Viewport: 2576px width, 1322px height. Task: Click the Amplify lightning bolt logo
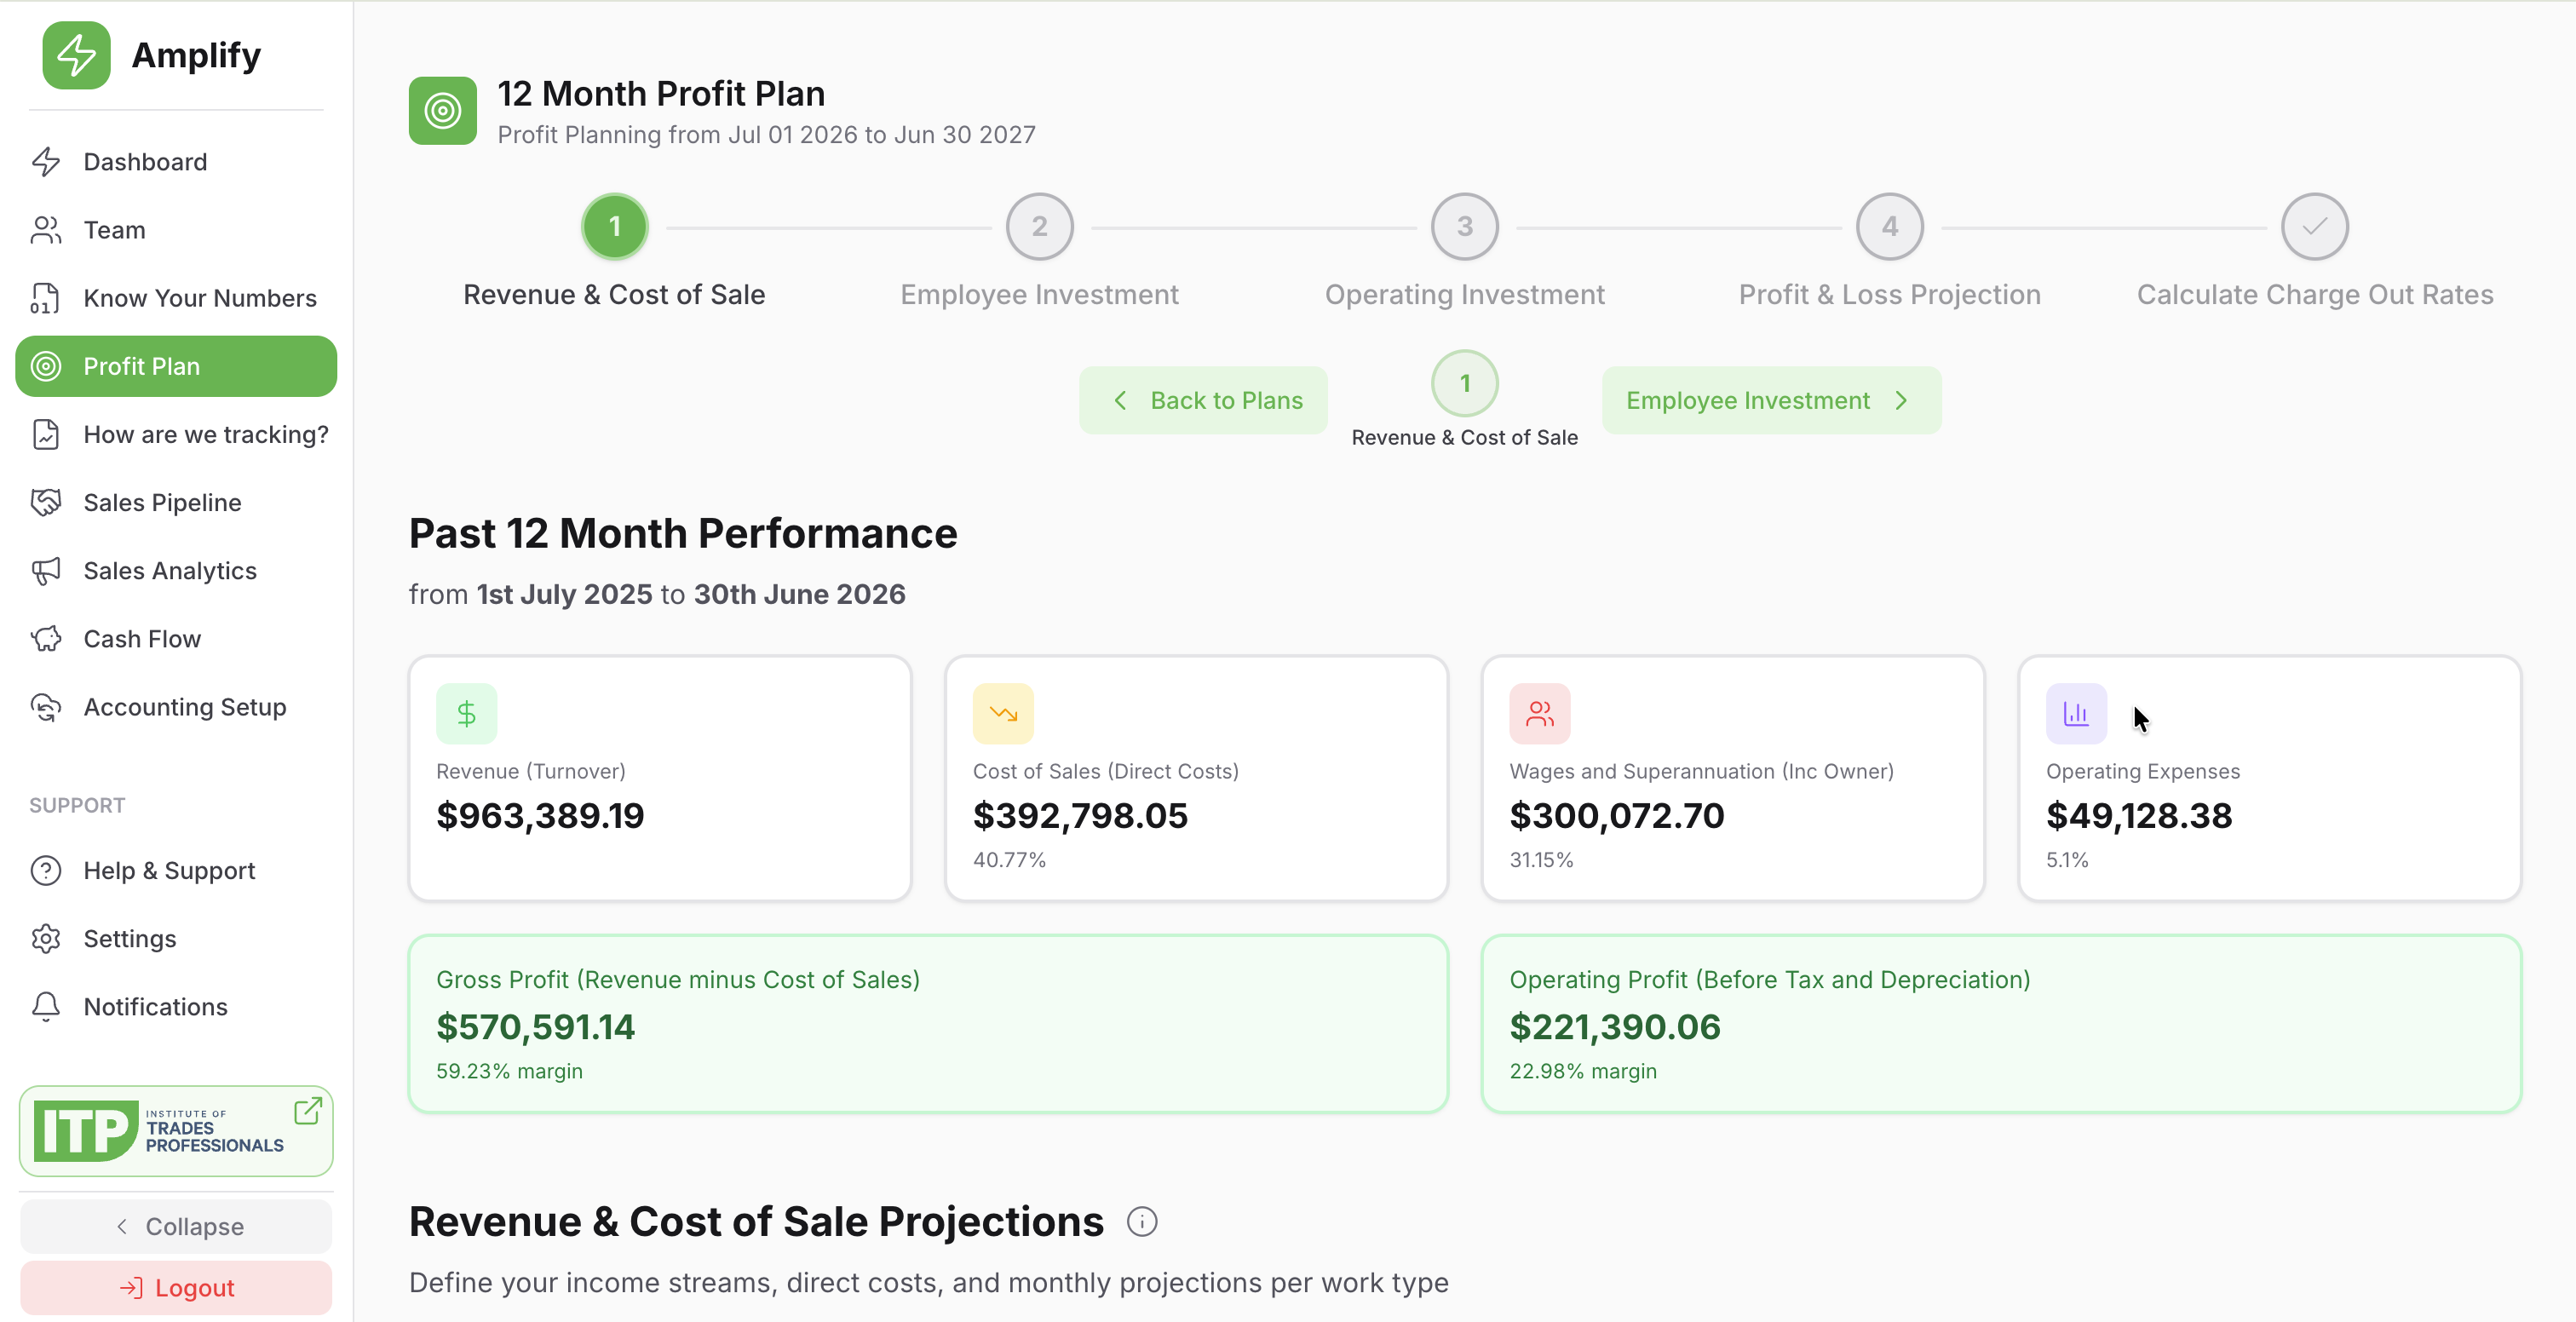77,55
